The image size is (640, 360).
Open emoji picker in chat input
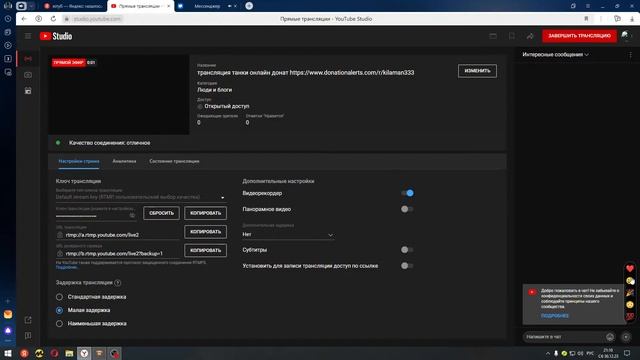tap(610, 337)
